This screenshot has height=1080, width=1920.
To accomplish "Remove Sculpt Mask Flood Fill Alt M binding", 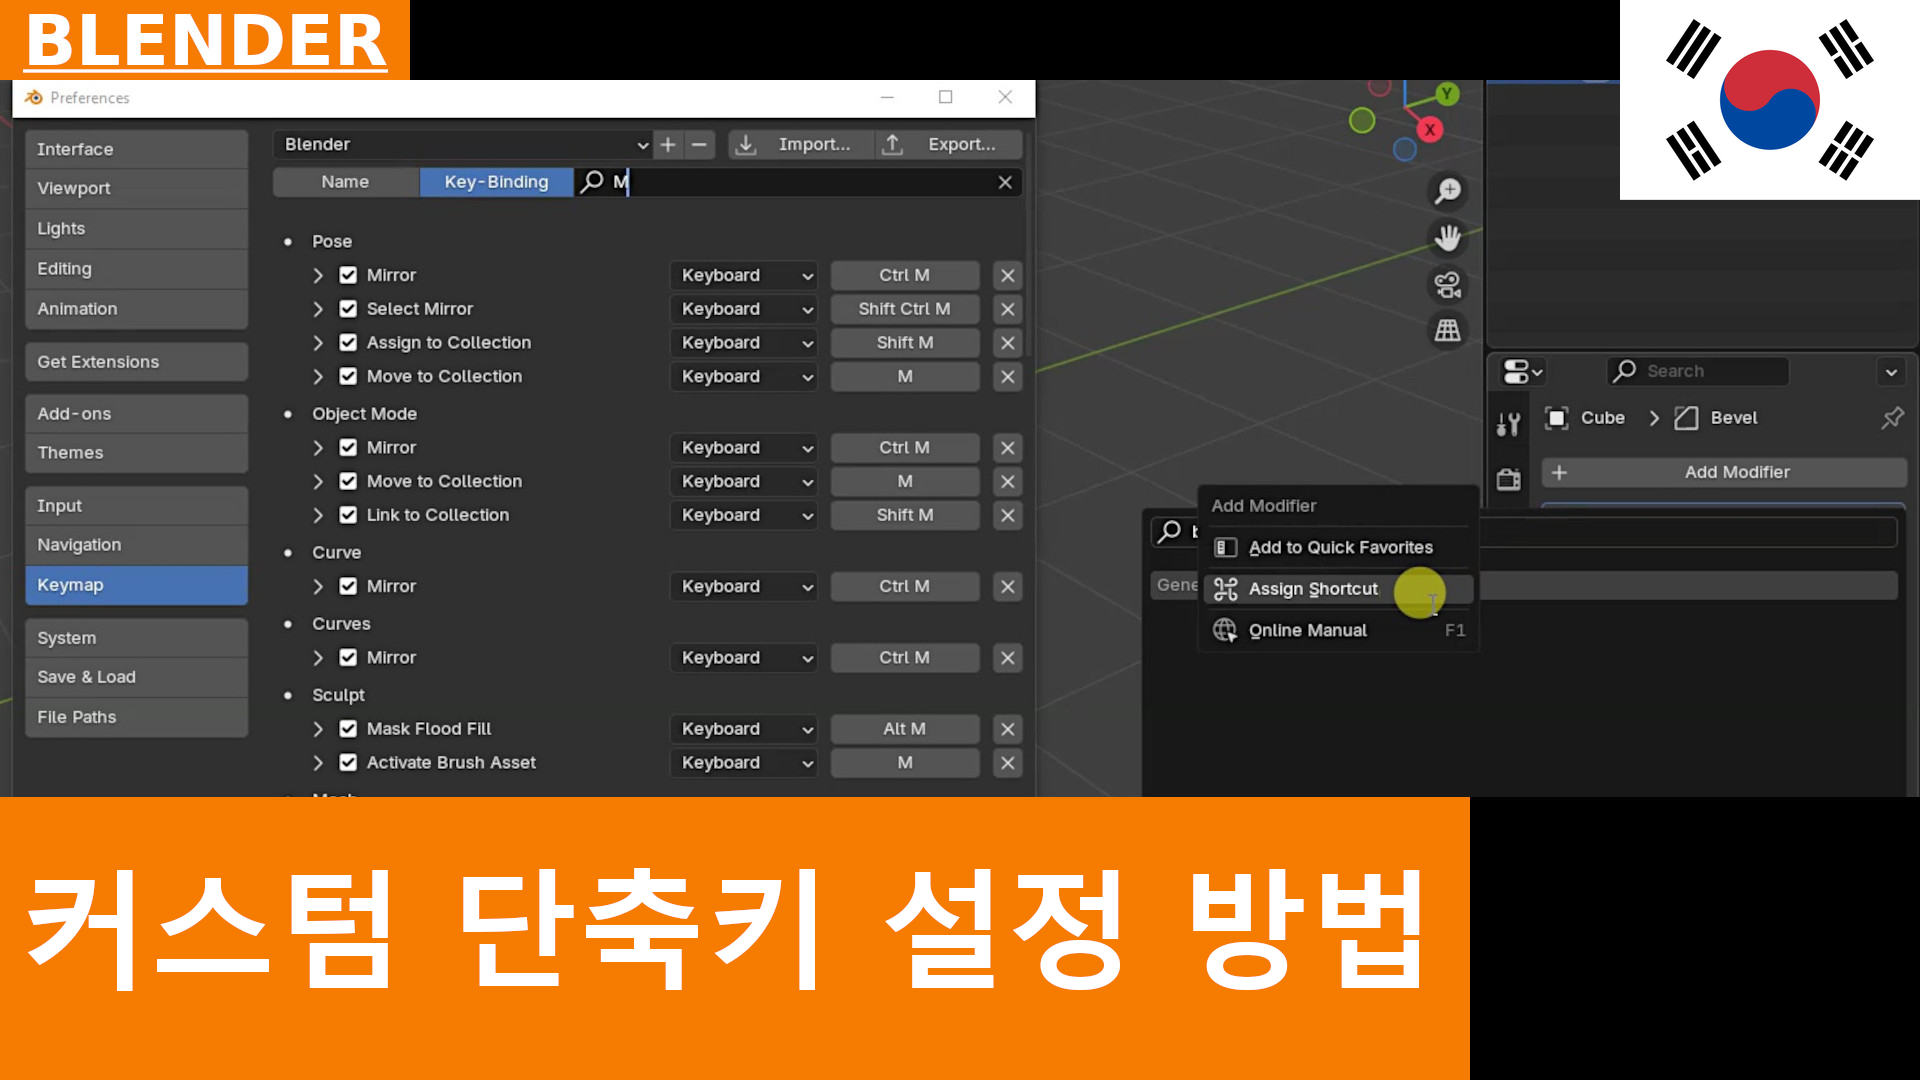I will coord(1008,730).
